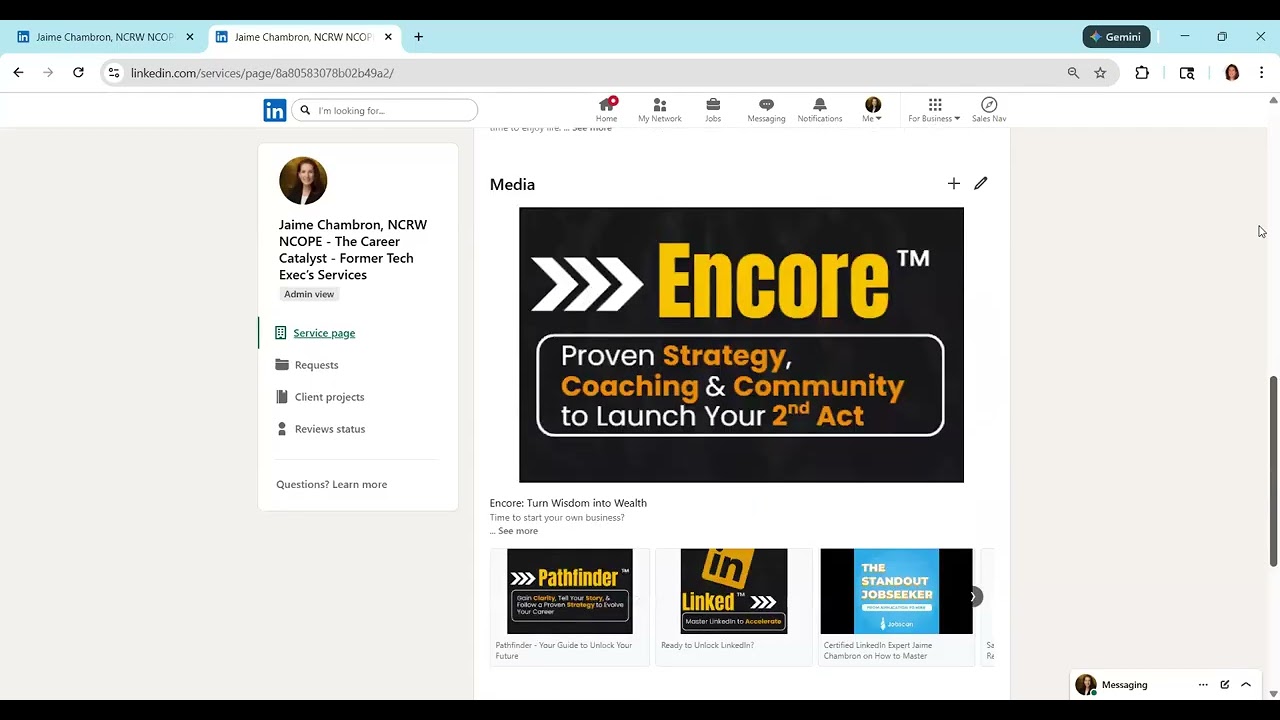
Task: Go back in browser
Action: pyautogui.click(x=18, y=73)
